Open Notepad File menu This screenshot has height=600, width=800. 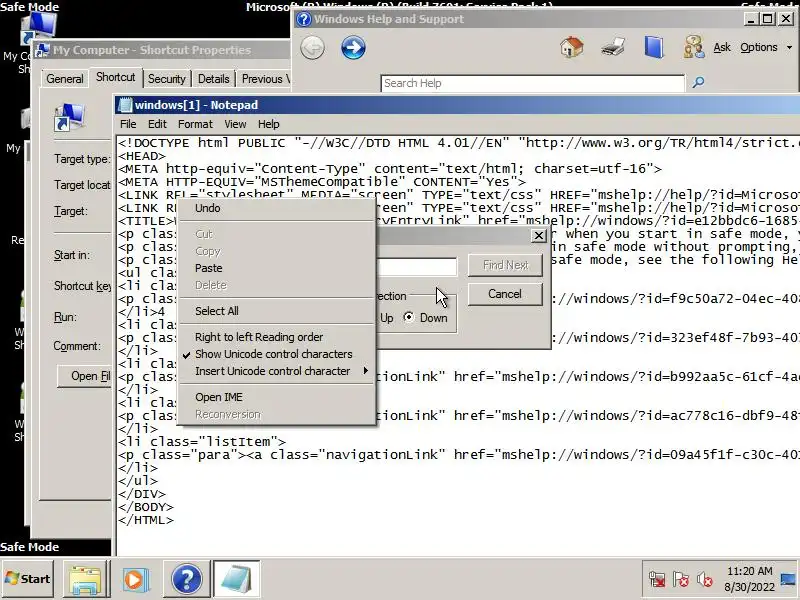coord(128,124)
